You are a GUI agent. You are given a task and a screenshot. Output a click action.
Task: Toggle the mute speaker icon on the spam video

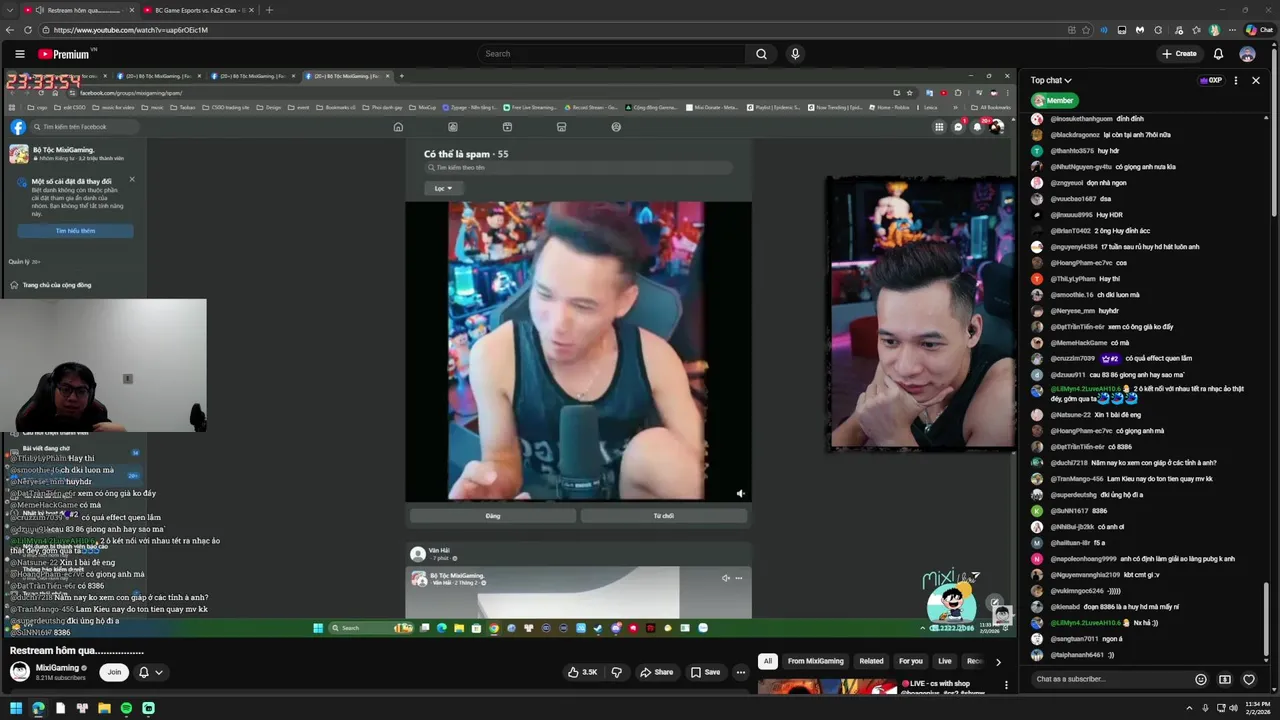(x=740, y=493)
